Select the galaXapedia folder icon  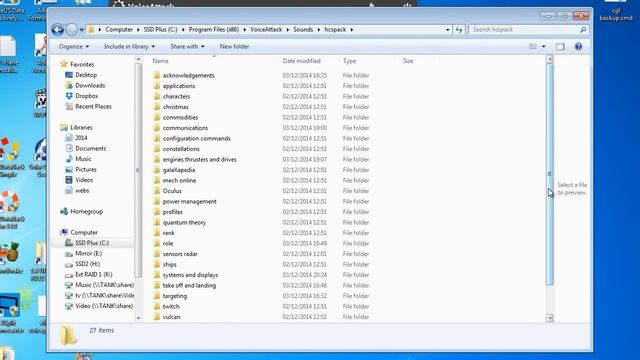[x=156, y=170]
